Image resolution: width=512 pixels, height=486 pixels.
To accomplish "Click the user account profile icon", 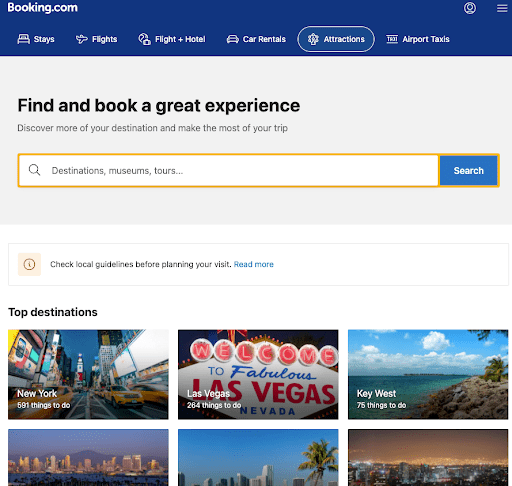I will tap(470, 8).
